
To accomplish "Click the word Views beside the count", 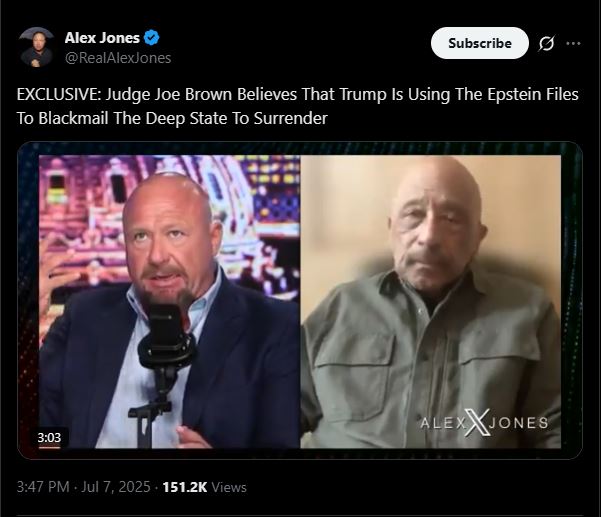I will 229,487.
